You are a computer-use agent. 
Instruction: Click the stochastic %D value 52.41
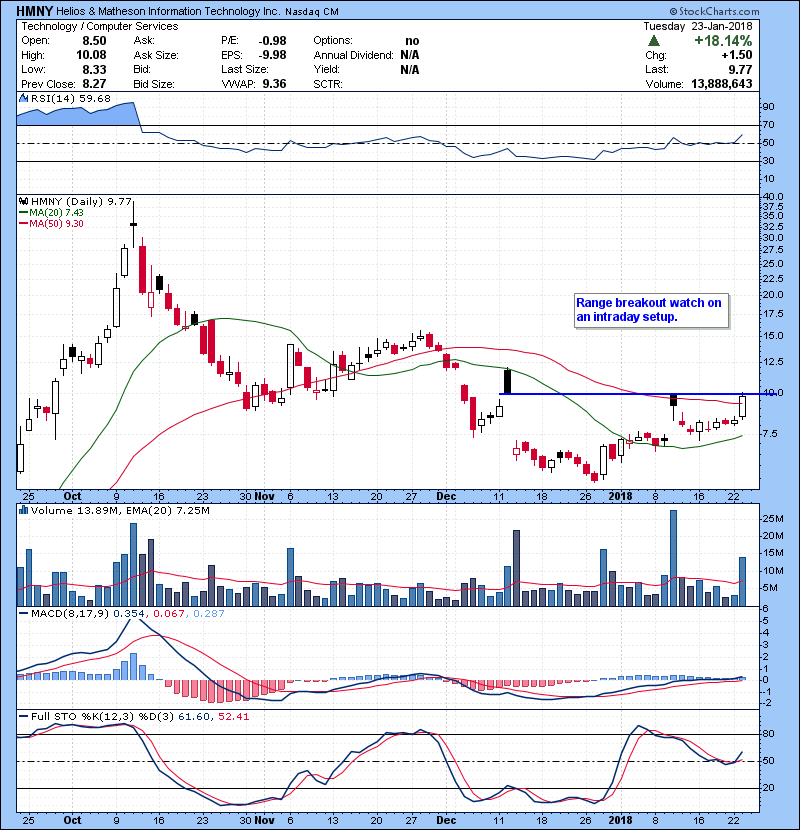click(x=232, y=716)
